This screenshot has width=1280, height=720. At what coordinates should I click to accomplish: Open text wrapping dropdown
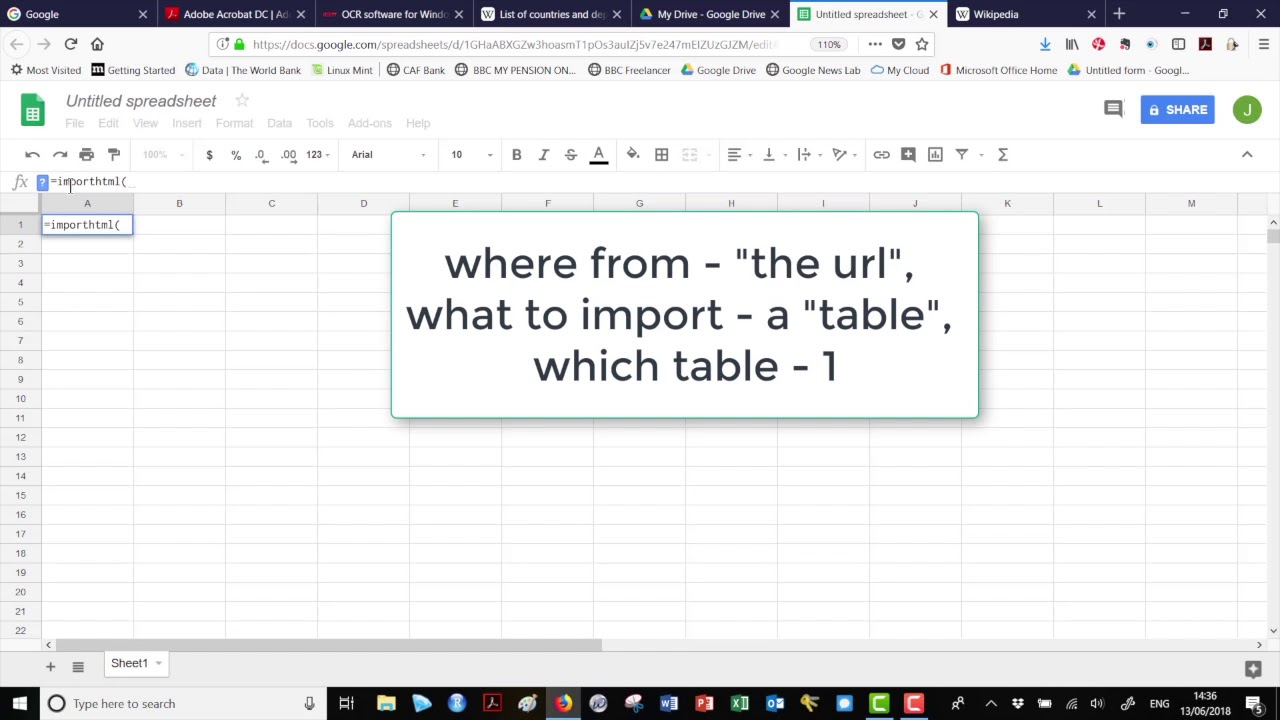coord(809,154)
